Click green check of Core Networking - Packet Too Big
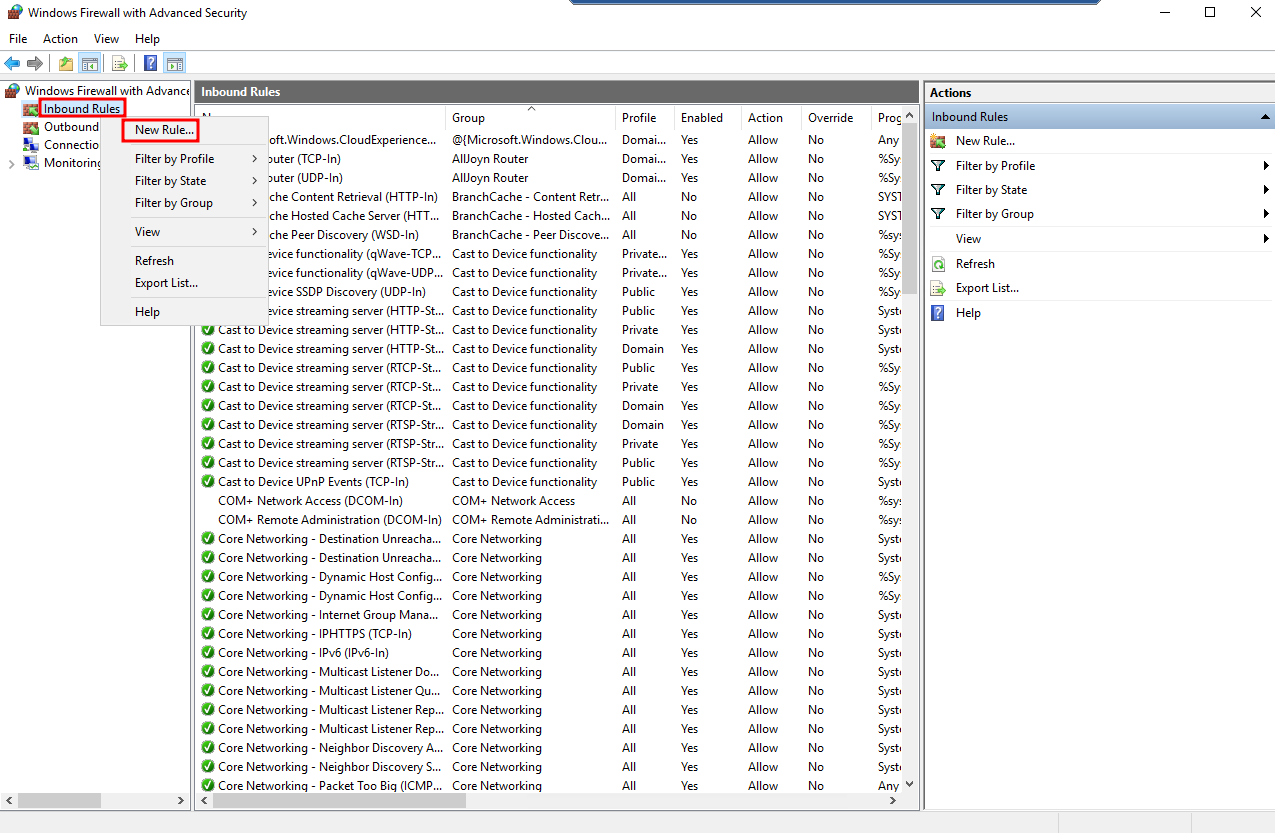This screenshot has width=1275, height=833. (208, 786)
